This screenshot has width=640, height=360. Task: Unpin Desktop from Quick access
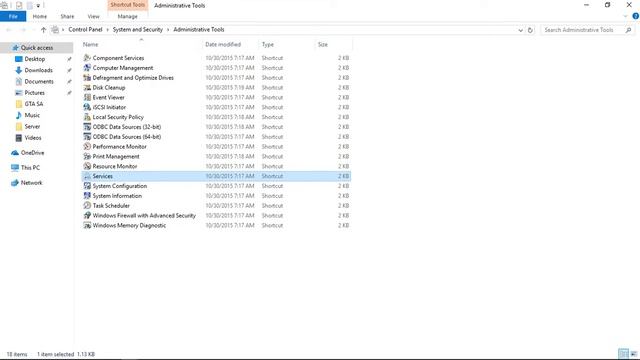point(69,59)
